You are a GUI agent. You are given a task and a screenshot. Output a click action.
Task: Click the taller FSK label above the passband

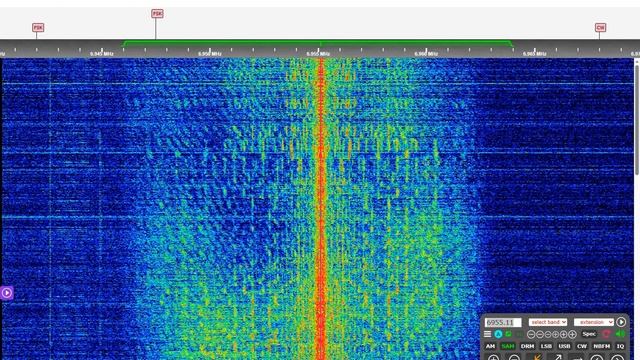157,14
